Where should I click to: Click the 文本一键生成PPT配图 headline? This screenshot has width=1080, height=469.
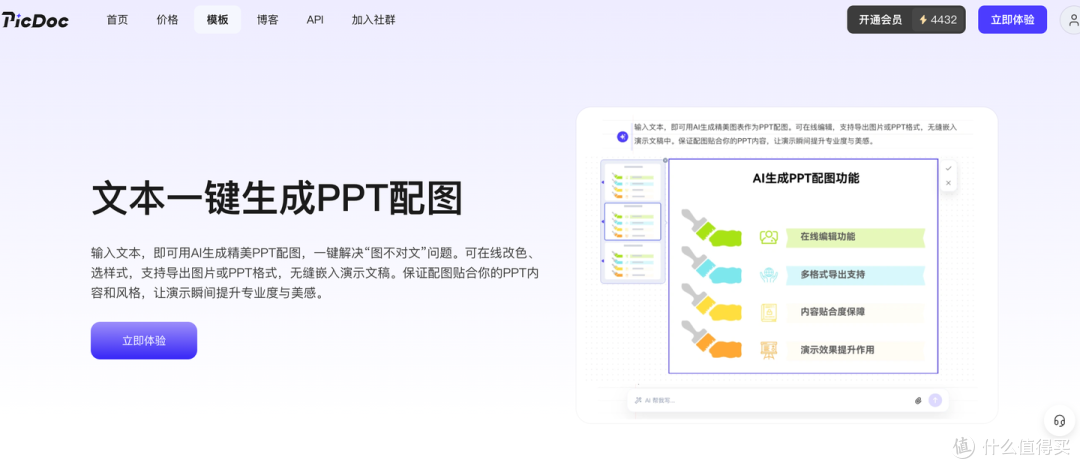[x=276, y=198]
